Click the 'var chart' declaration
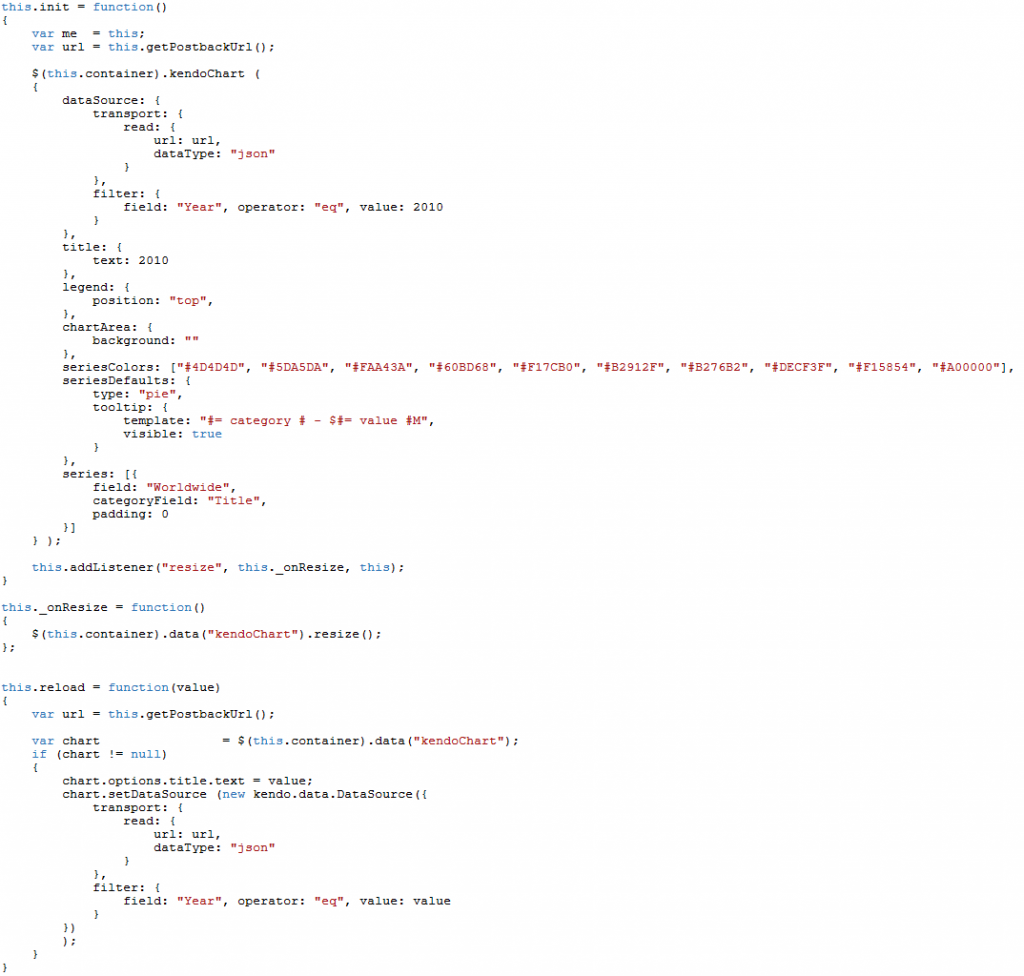This screenshot has height=976, width=1024. coord(65,741)
